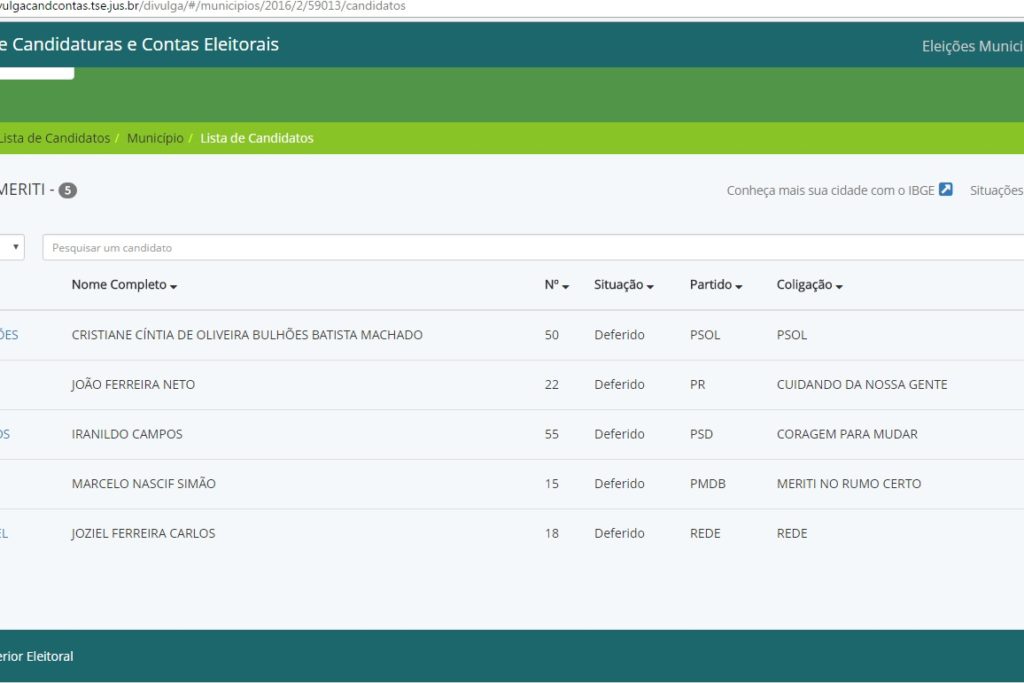Image resolution: width=1024 pixels, height=683 pixels.
Task: Open the IBGE external link icon
Action: tap(945, 189)
